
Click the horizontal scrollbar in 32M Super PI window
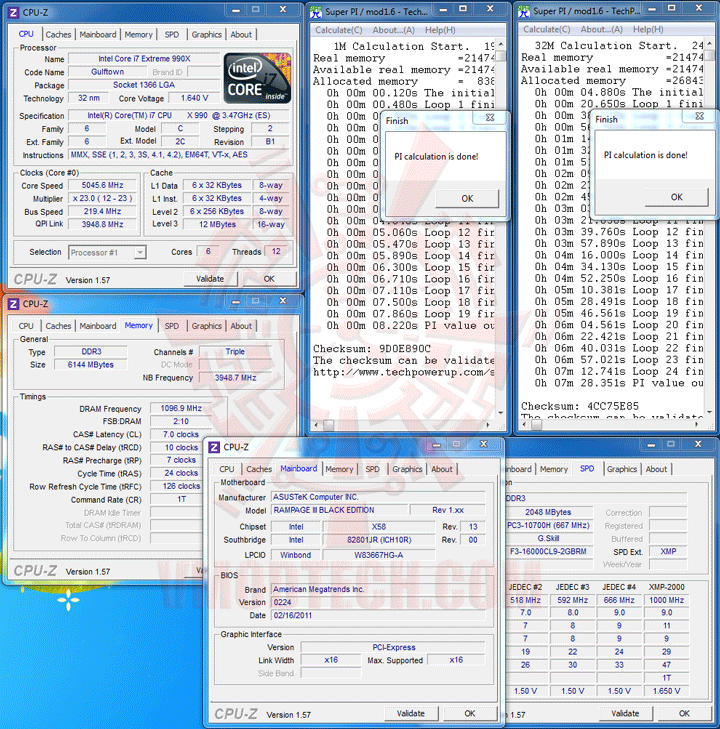(x=611, y=424)
